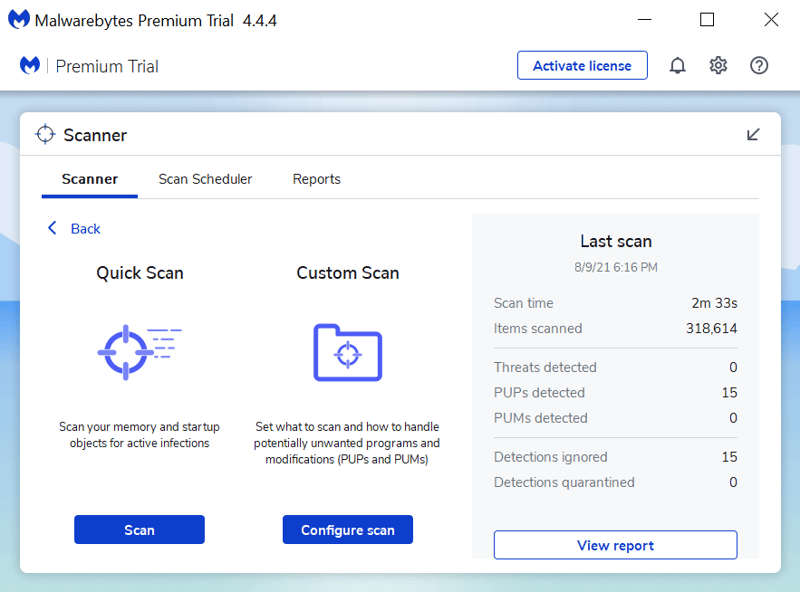Minimize the Malwarebytes window
Viewport: 800px width, 592px height.
pyautogui.click(x=645, y=20)
